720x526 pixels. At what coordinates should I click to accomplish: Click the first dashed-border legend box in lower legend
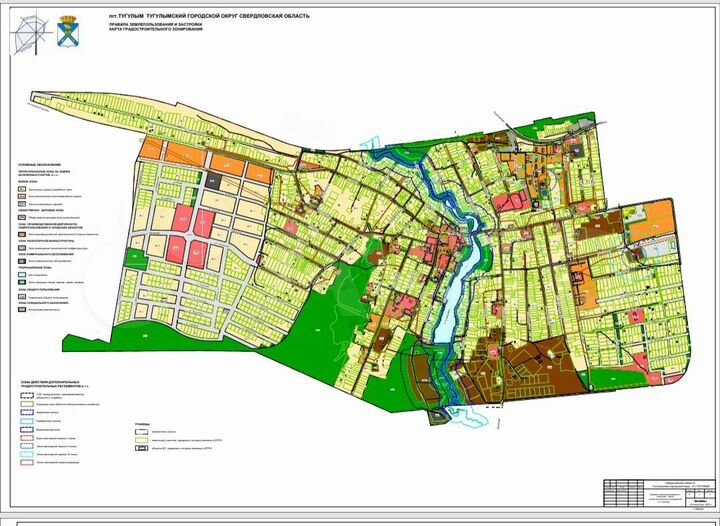click(27, 395)
